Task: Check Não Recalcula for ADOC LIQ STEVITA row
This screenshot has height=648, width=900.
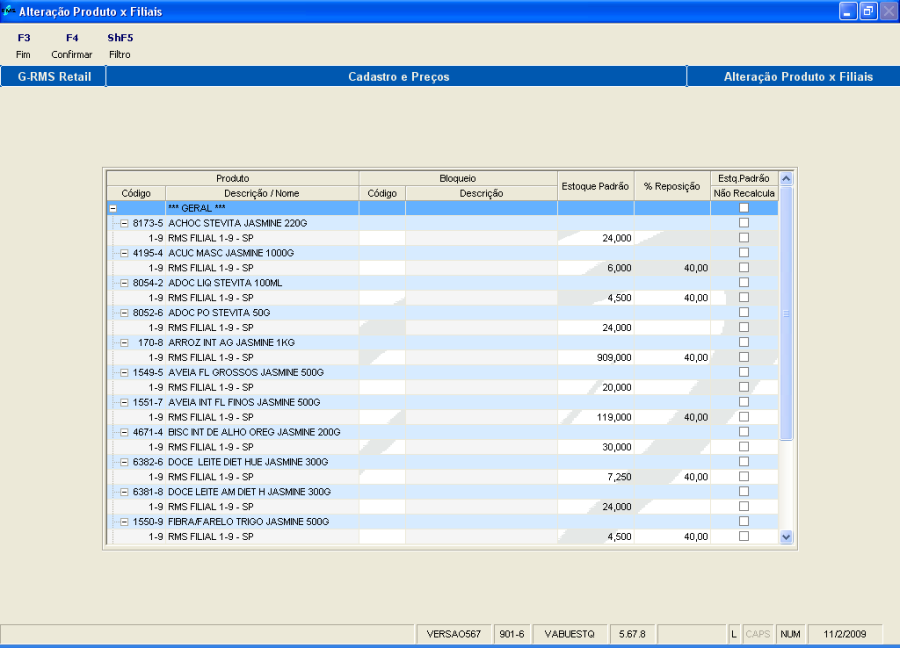Action: pos(744,282)
